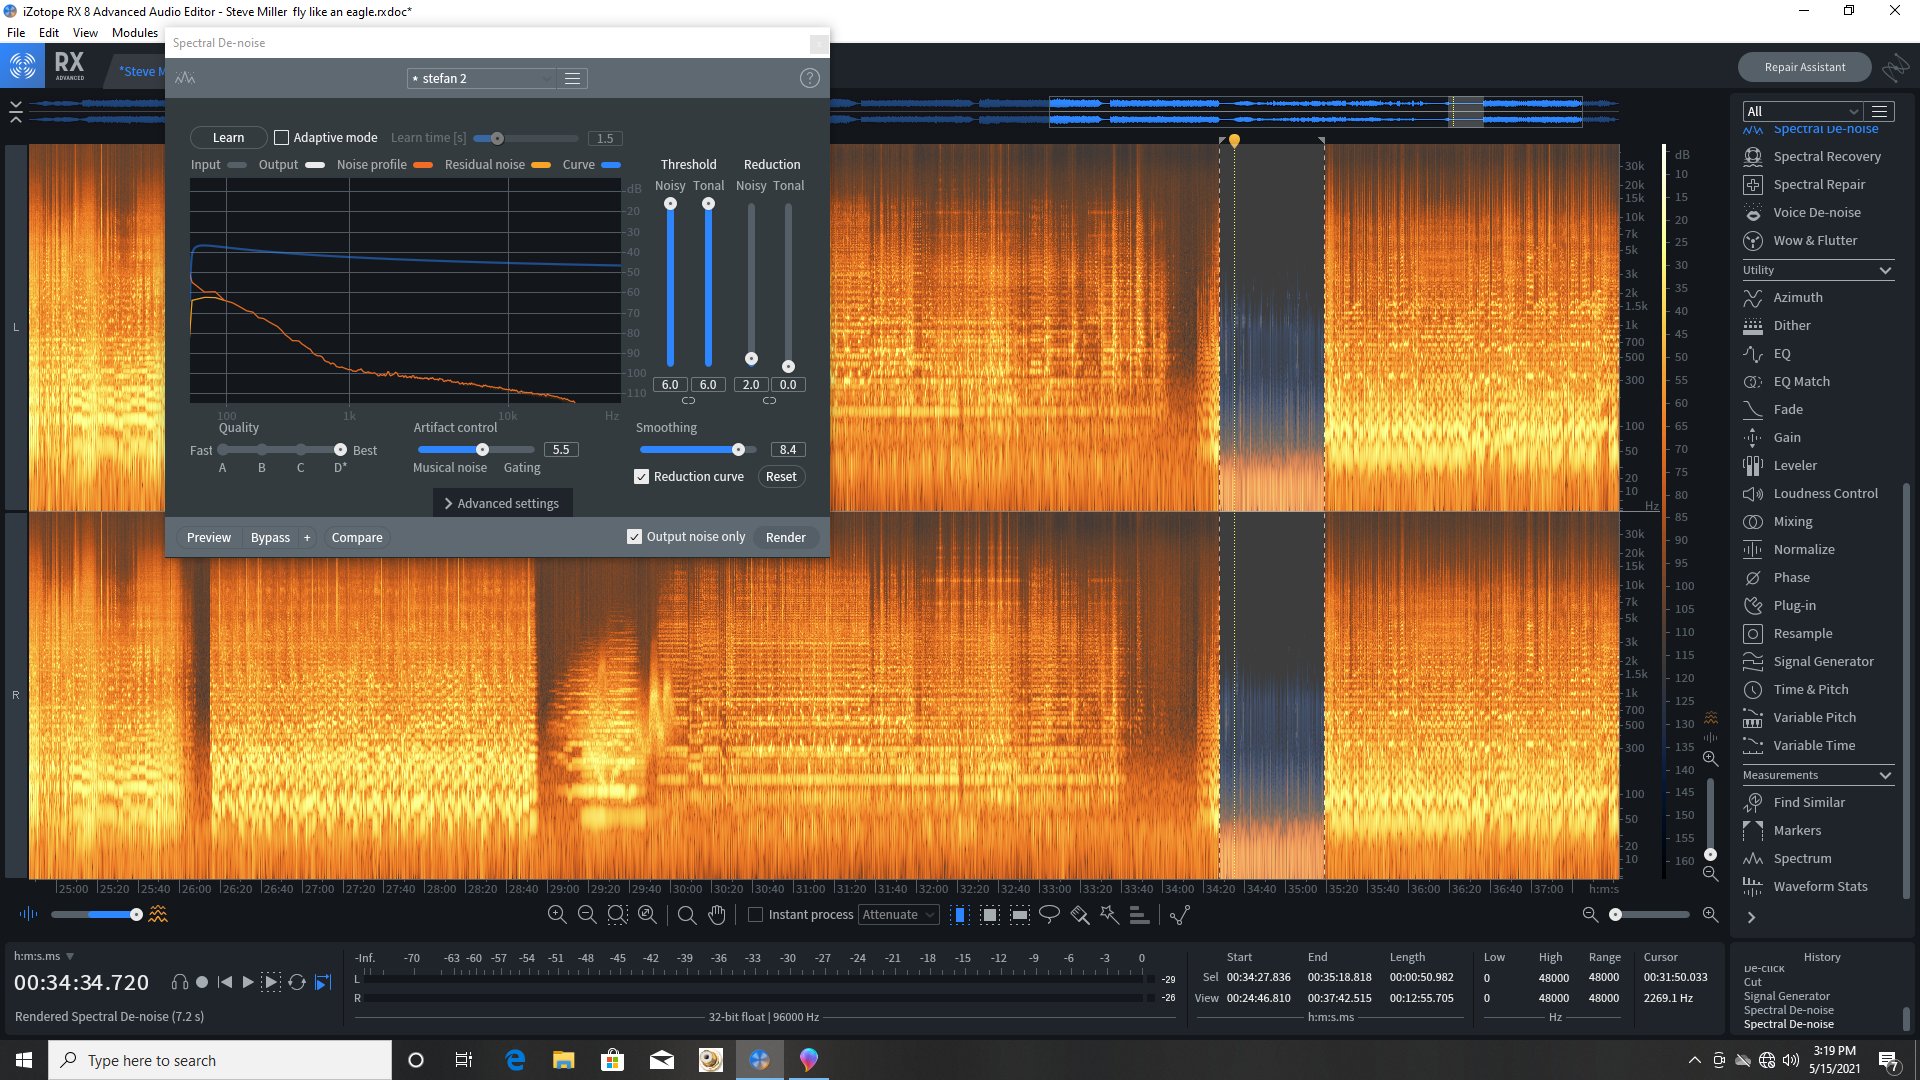The height and width of the screenshot is (1080, 1920).
Task: Select the Time-frequency selection tool
Action: [989, 914]
